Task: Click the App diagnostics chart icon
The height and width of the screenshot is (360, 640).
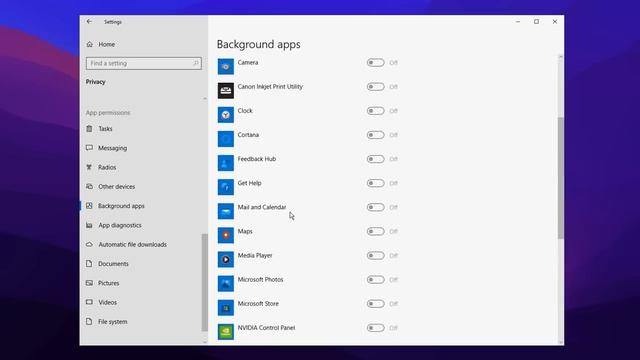Action: [89, 225]
